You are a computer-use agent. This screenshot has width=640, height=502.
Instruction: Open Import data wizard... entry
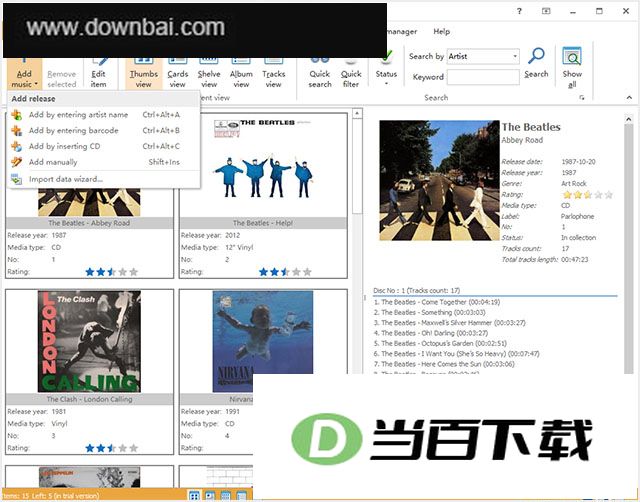click(x=104, y=179)
